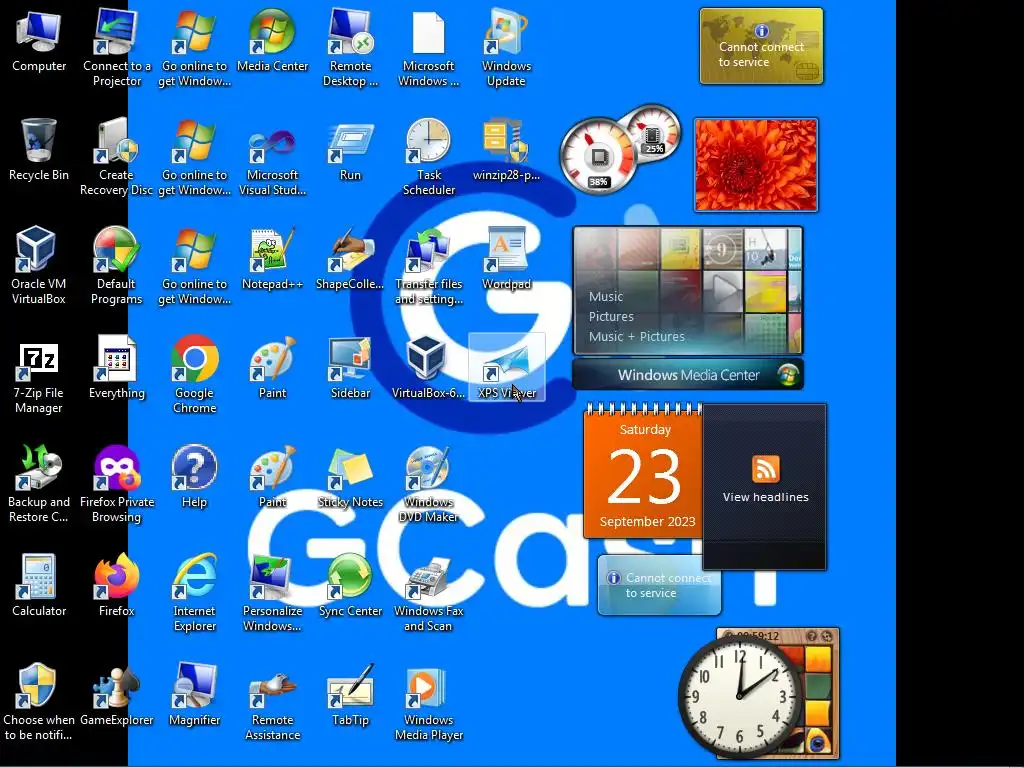Select the 7-Zip File Manager shortcut
Viewport: 1024px width, 768px height.
(39, 375)
